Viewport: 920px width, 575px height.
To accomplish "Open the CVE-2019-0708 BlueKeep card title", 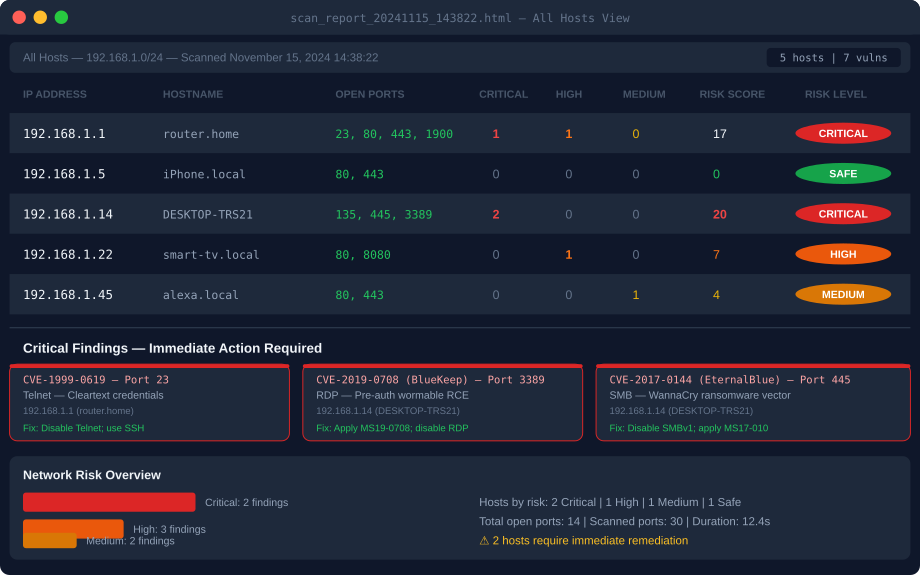I will coord(431,380).
